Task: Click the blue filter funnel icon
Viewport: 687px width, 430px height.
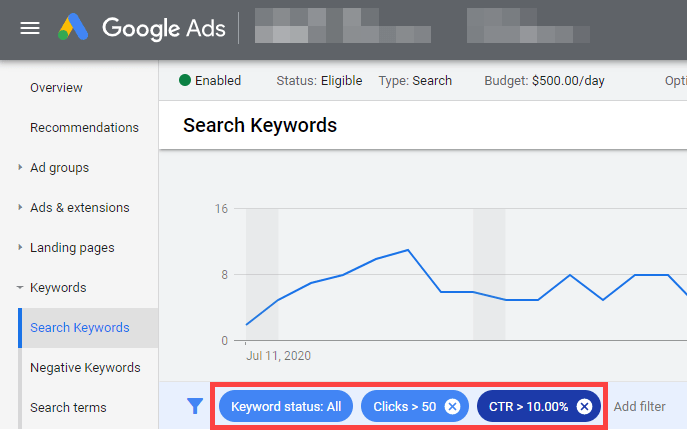Action: coord(195,406)
